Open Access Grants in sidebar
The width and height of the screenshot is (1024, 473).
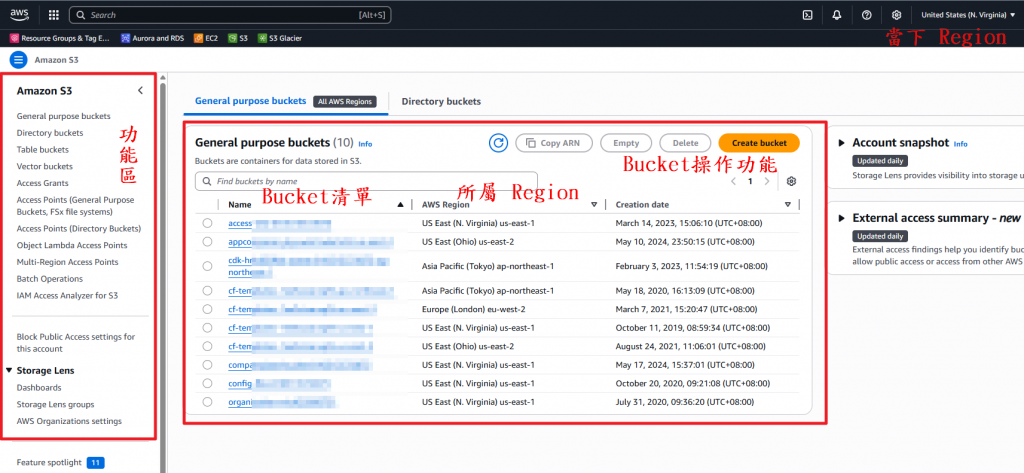pyautogui.click(x=42, y=183)
